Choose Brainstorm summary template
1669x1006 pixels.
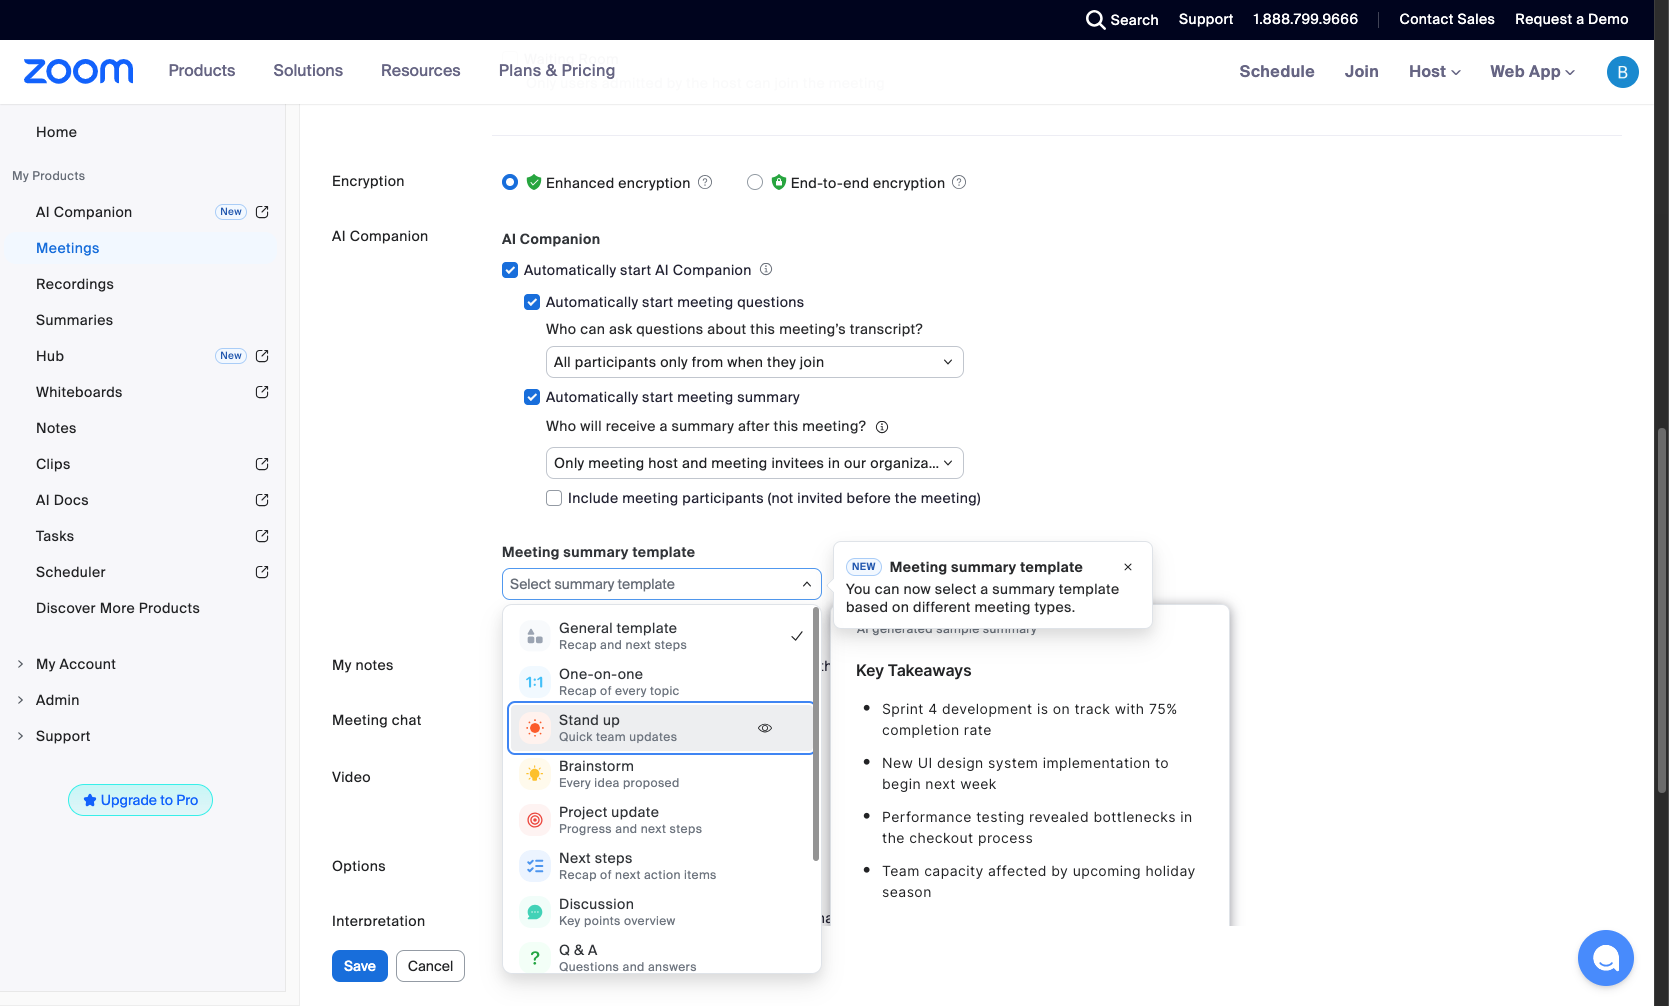click(661, 774)
